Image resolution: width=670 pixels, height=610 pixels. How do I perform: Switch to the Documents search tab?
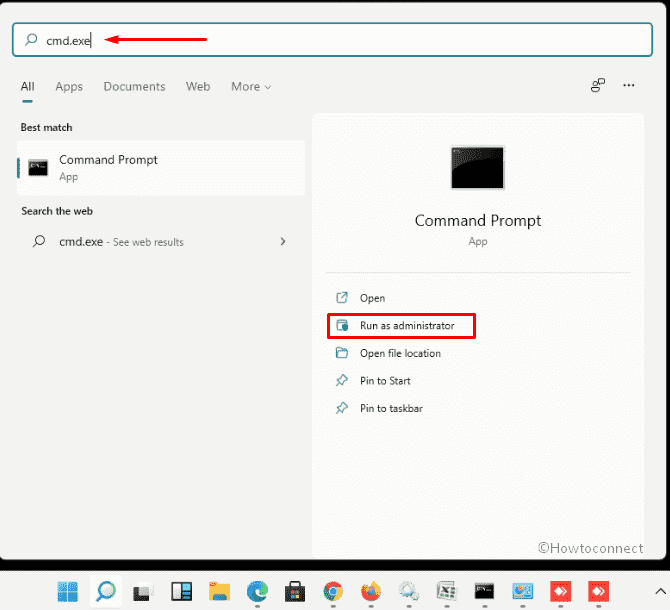[x=134, y=86]
